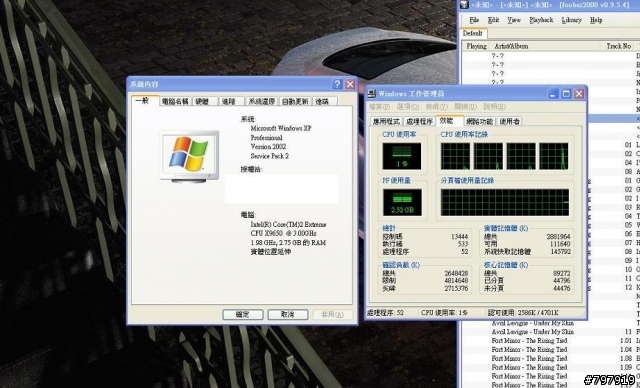Click the 取消 button in 系統內容

288,314
